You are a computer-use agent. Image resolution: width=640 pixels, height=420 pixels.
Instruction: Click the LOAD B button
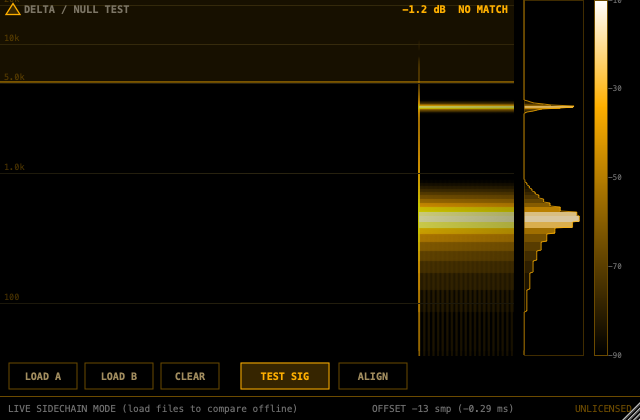pyautogui.click(x=119, y=376)
